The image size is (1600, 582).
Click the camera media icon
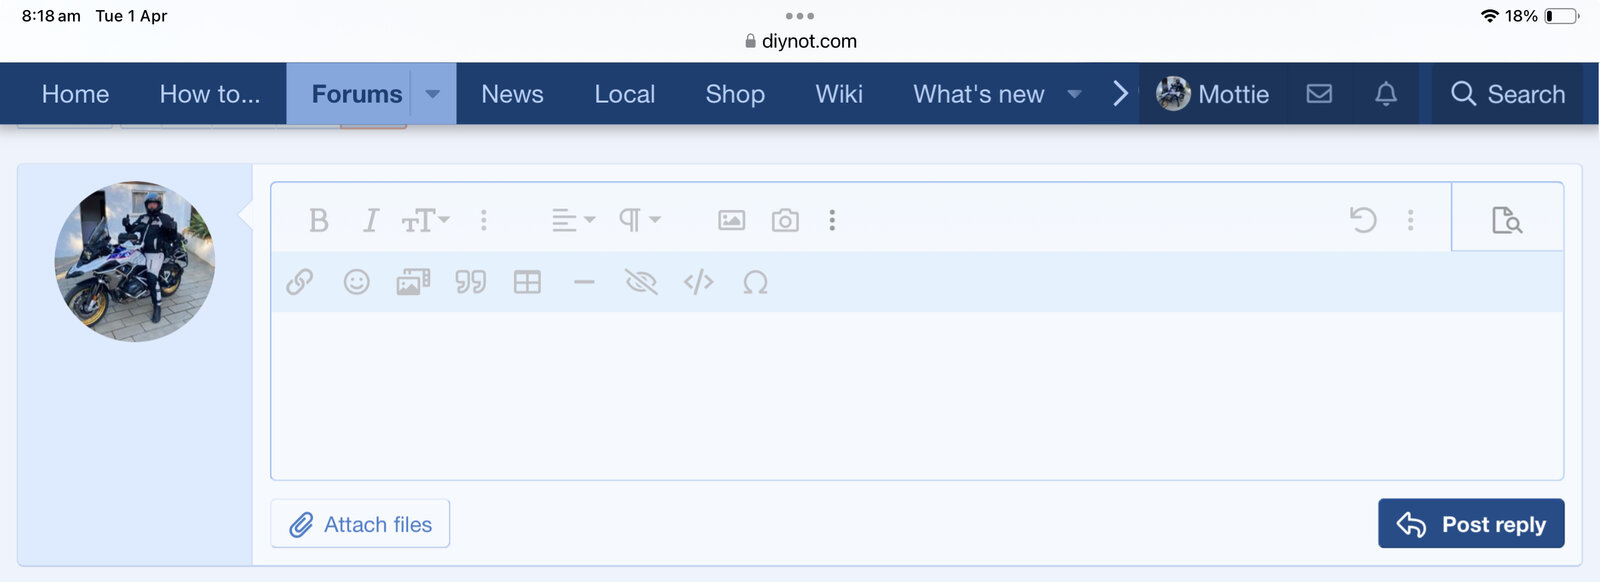click(785, 220)
